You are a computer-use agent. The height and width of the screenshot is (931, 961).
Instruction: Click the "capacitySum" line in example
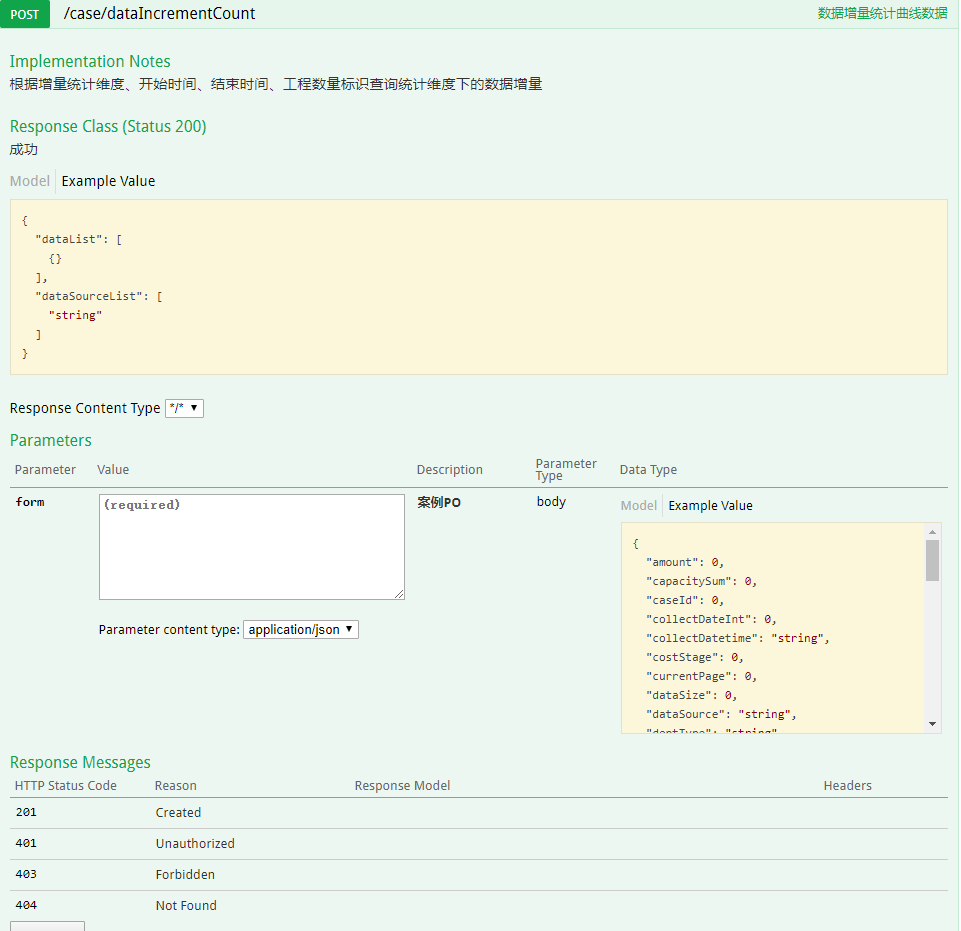pyautogui.click(x=701, y=581)
